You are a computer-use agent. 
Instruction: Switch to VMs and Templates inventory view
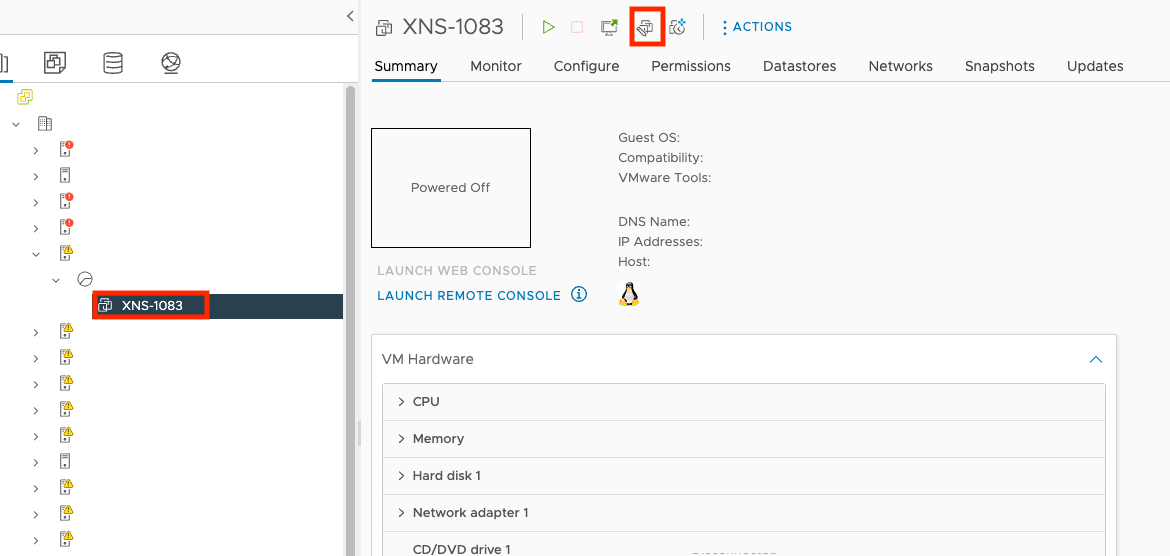55,63
